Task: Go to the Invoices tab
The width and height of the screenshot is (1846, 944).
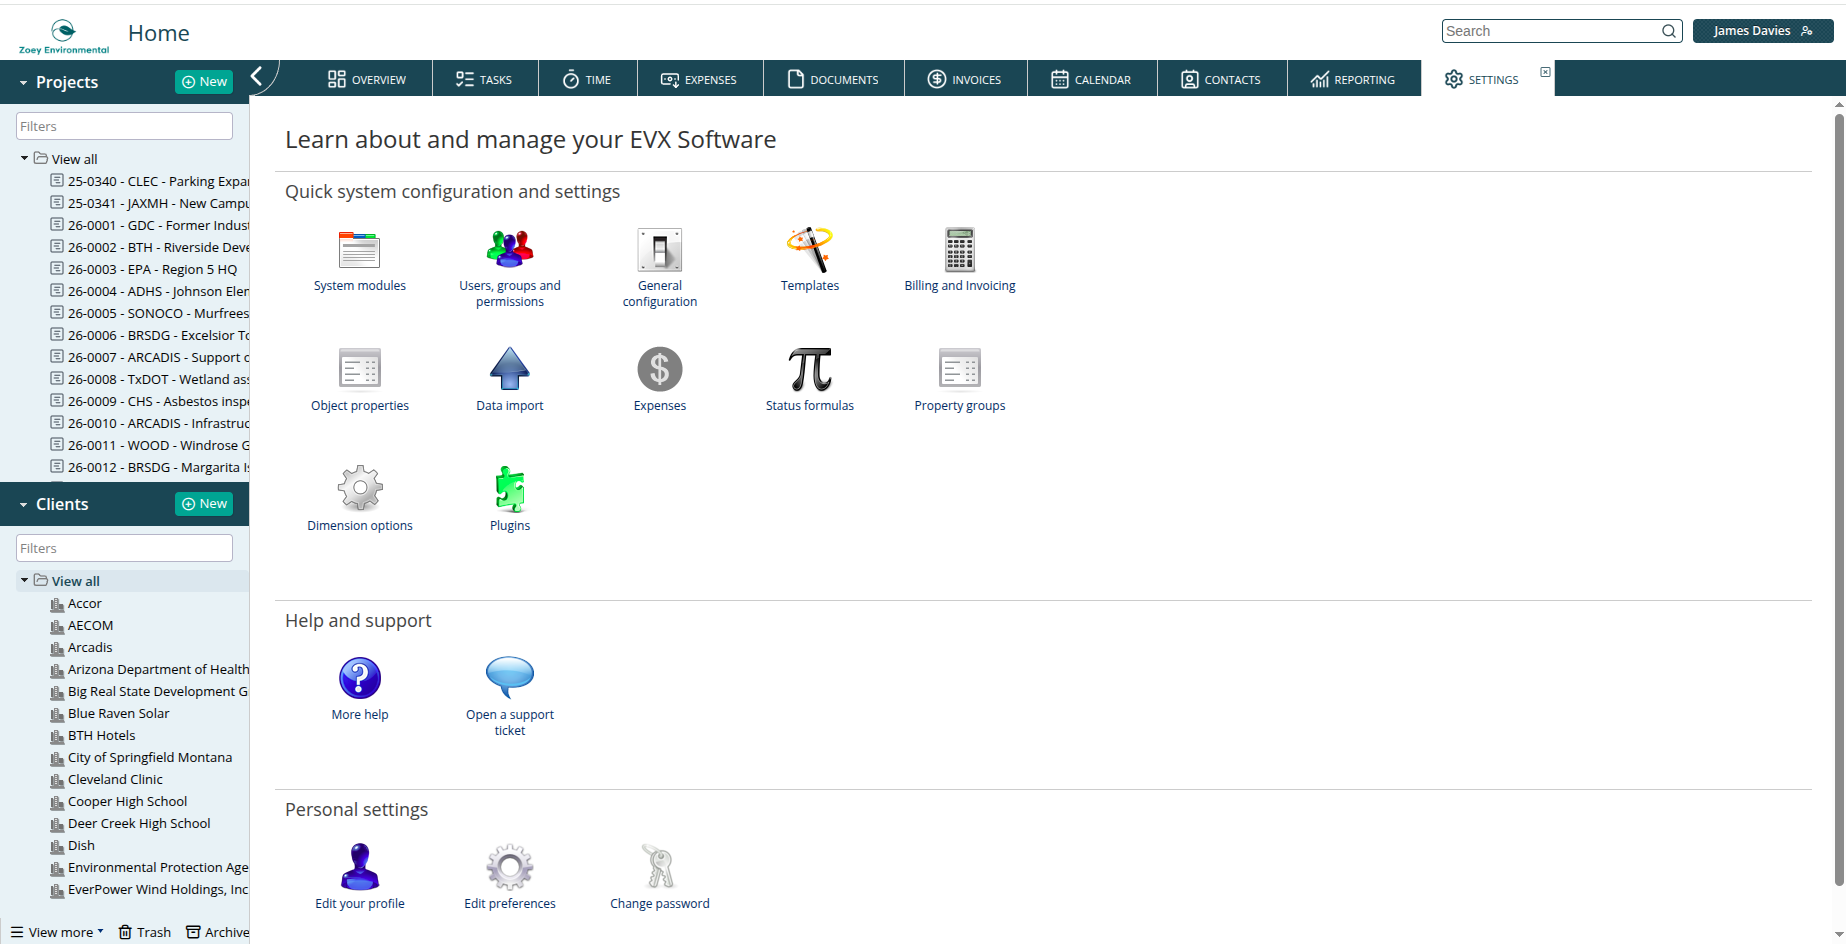Action: click(x=965, y=79)
